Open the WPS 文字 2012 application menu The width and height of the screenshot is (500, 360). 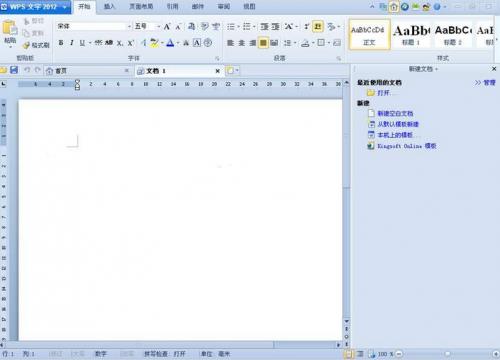35,7
